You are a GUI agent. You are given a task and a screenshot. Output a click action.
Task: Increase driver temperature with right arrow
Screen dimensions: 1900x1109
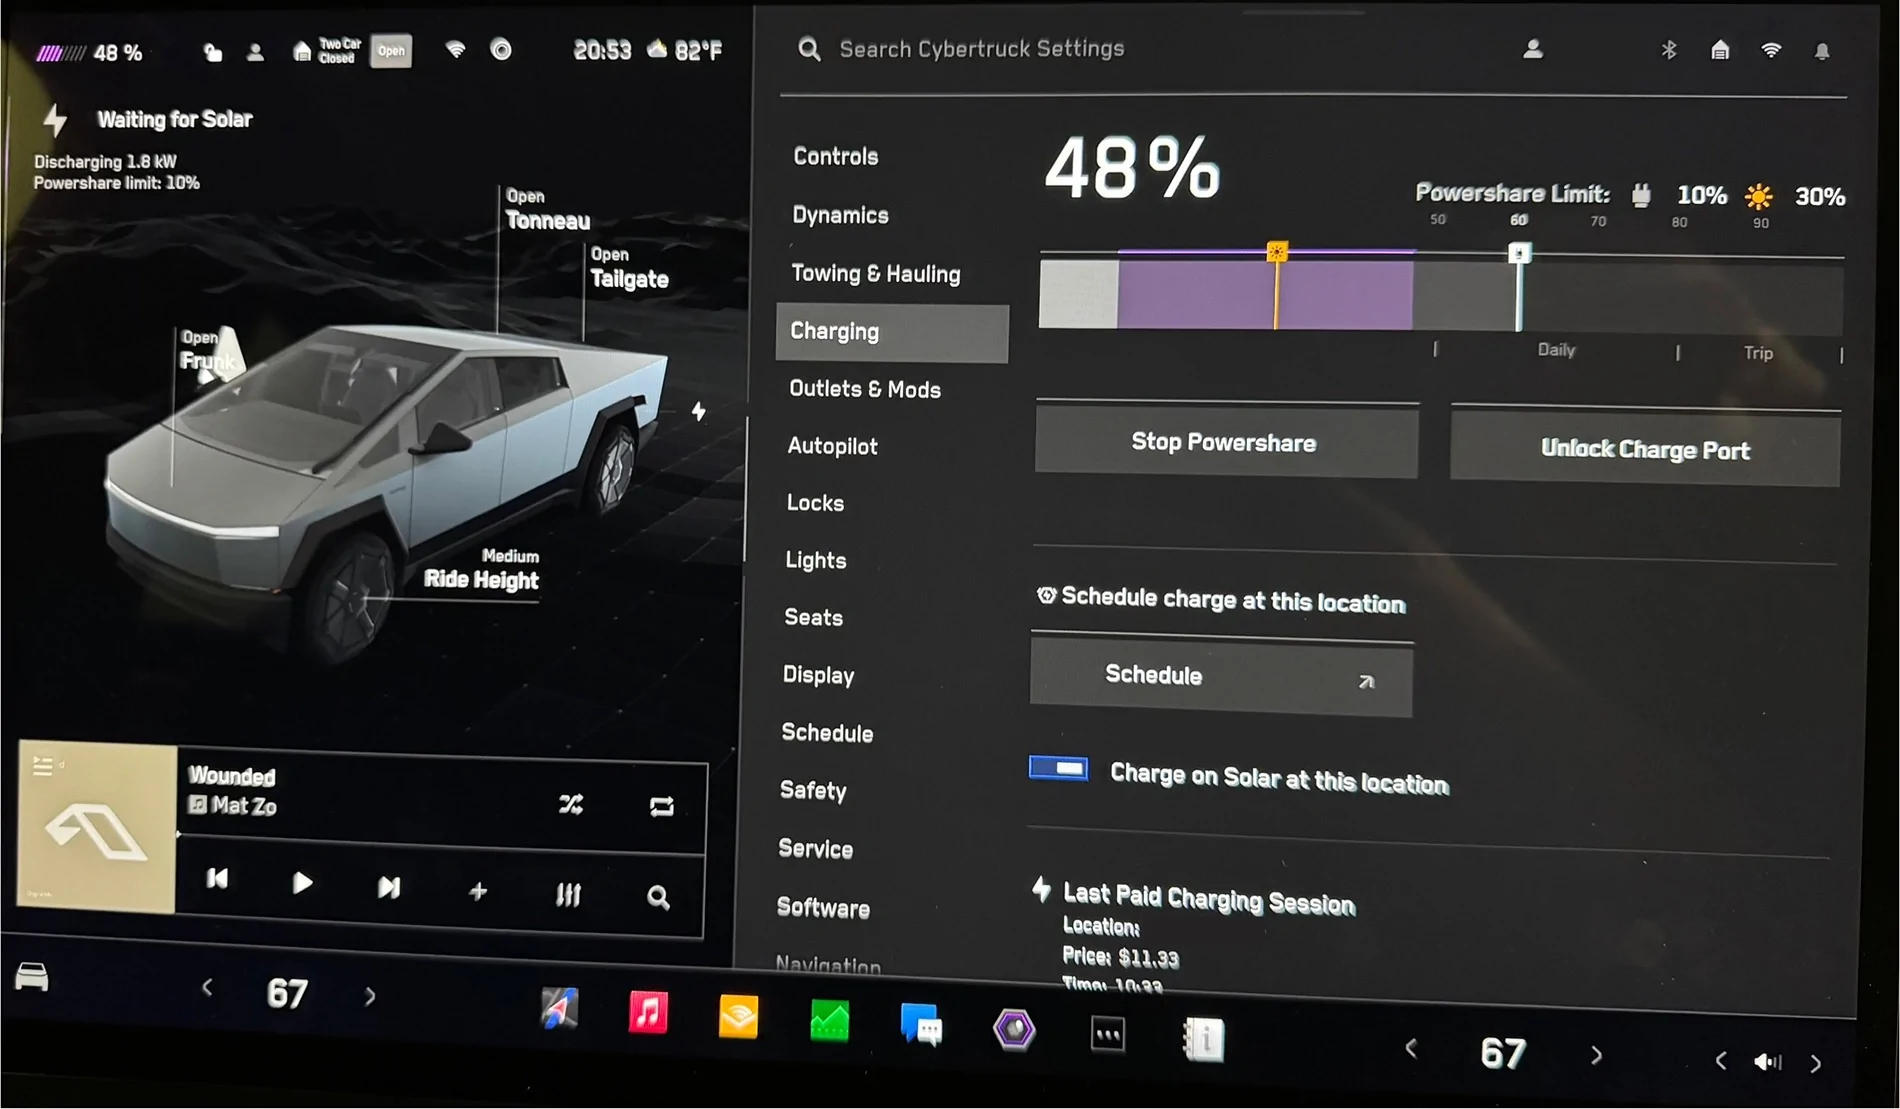(x=370, y=996)
